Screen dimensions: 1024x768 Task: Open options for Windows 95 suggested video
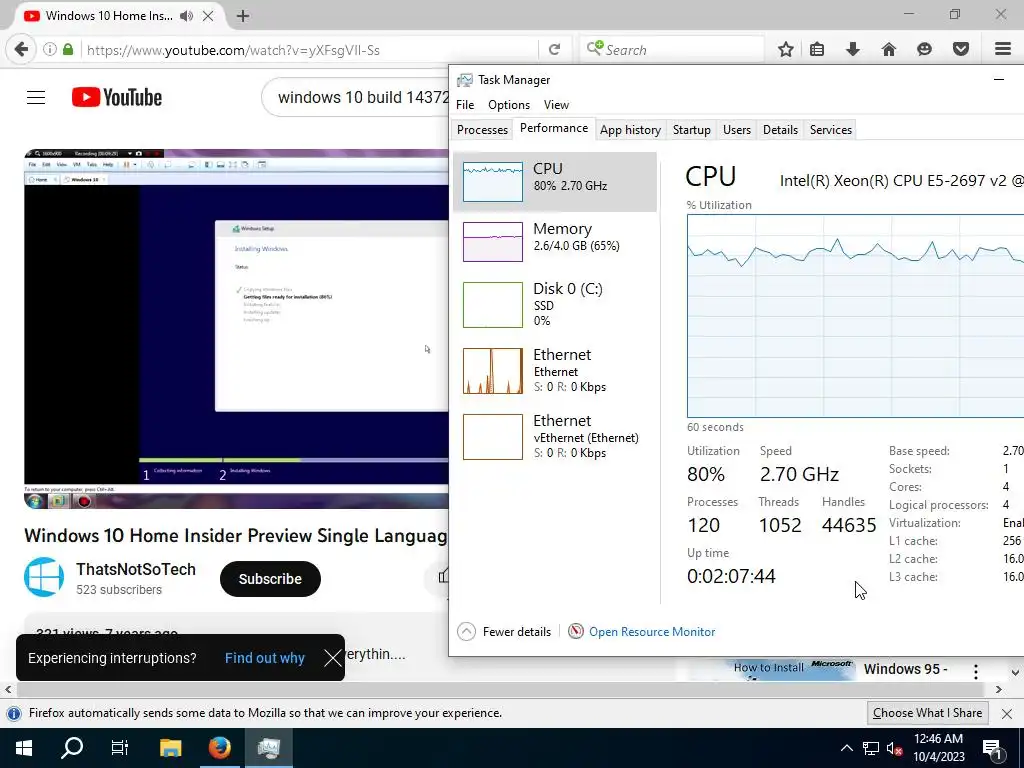(976, 671)
